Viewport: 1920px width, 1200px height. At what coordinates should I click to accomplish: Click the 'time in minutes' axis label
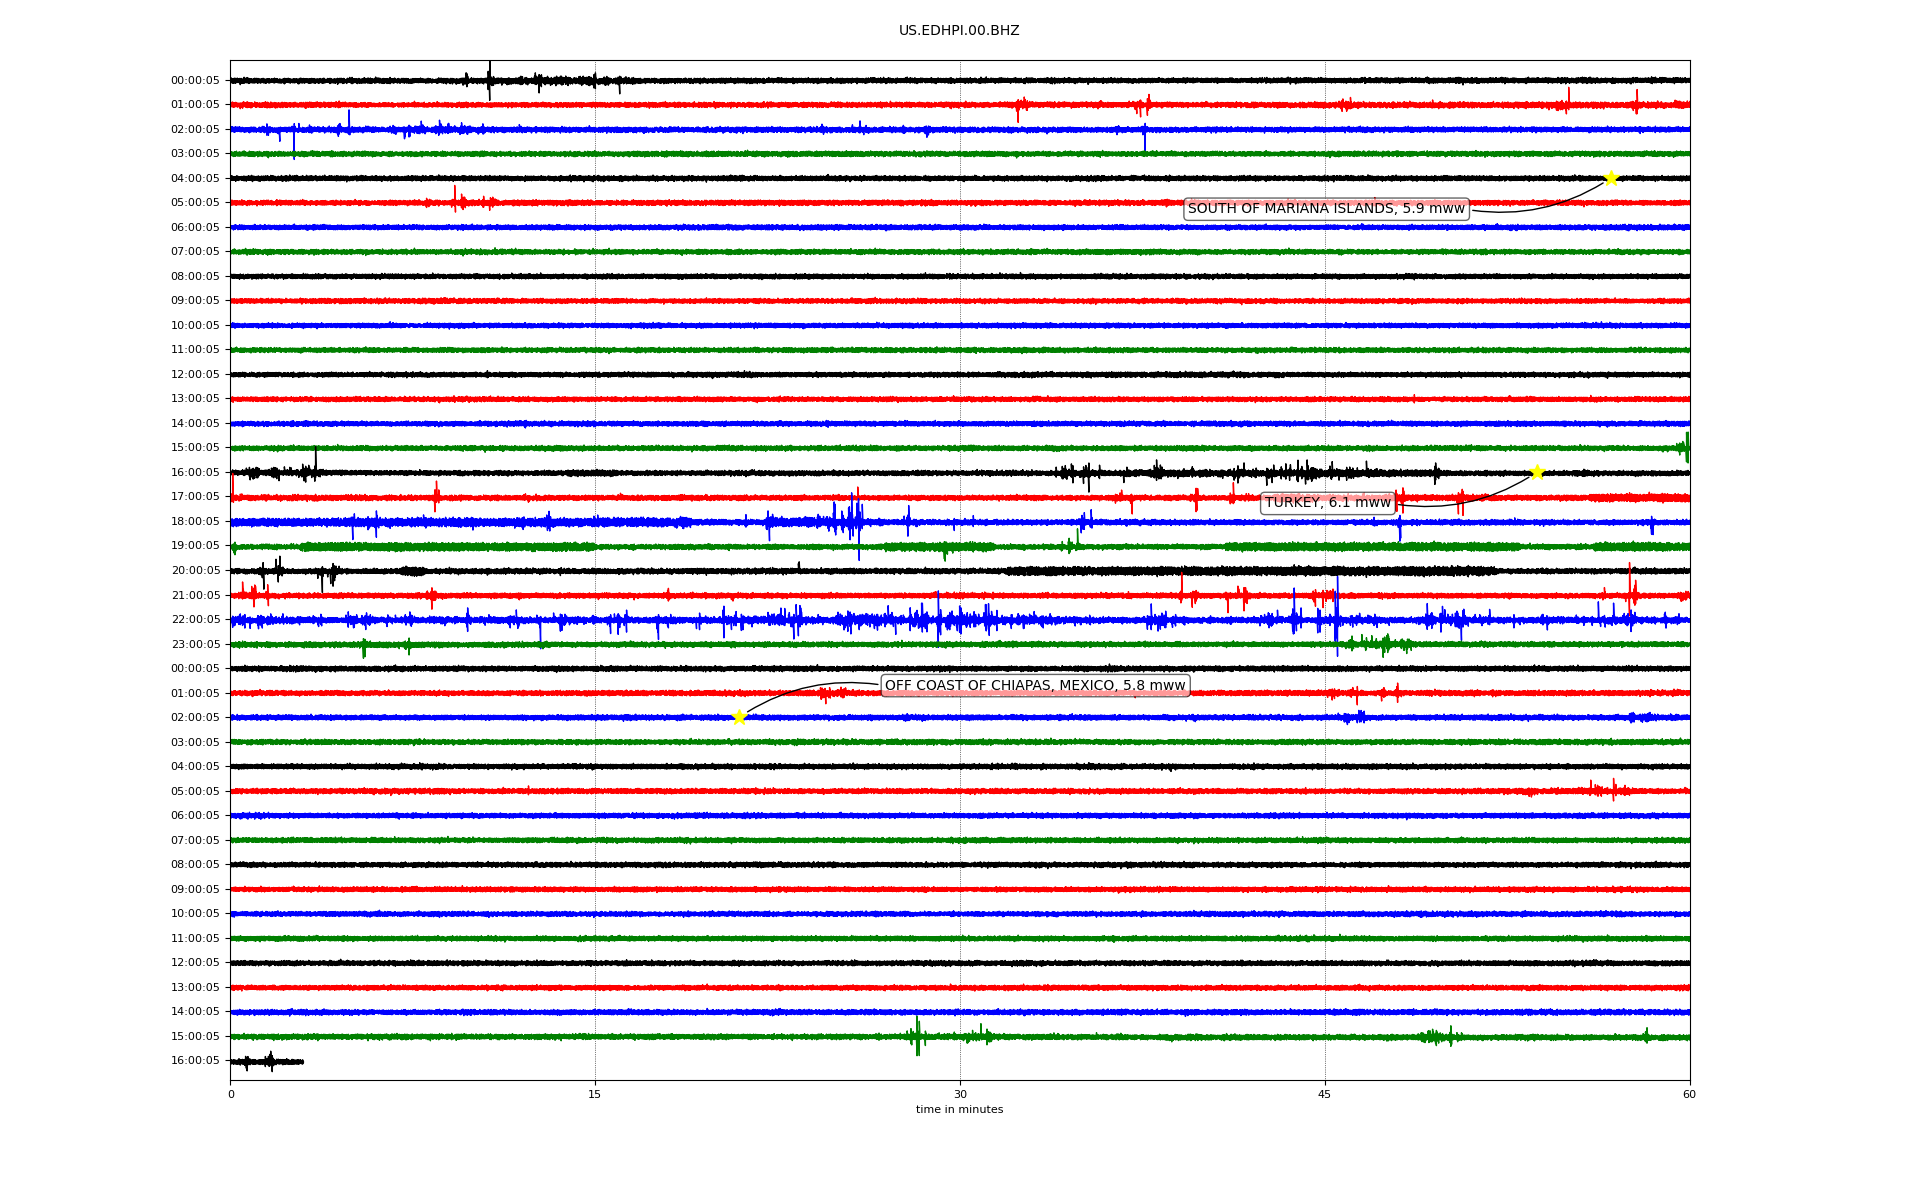click(x=959, y=1110)
